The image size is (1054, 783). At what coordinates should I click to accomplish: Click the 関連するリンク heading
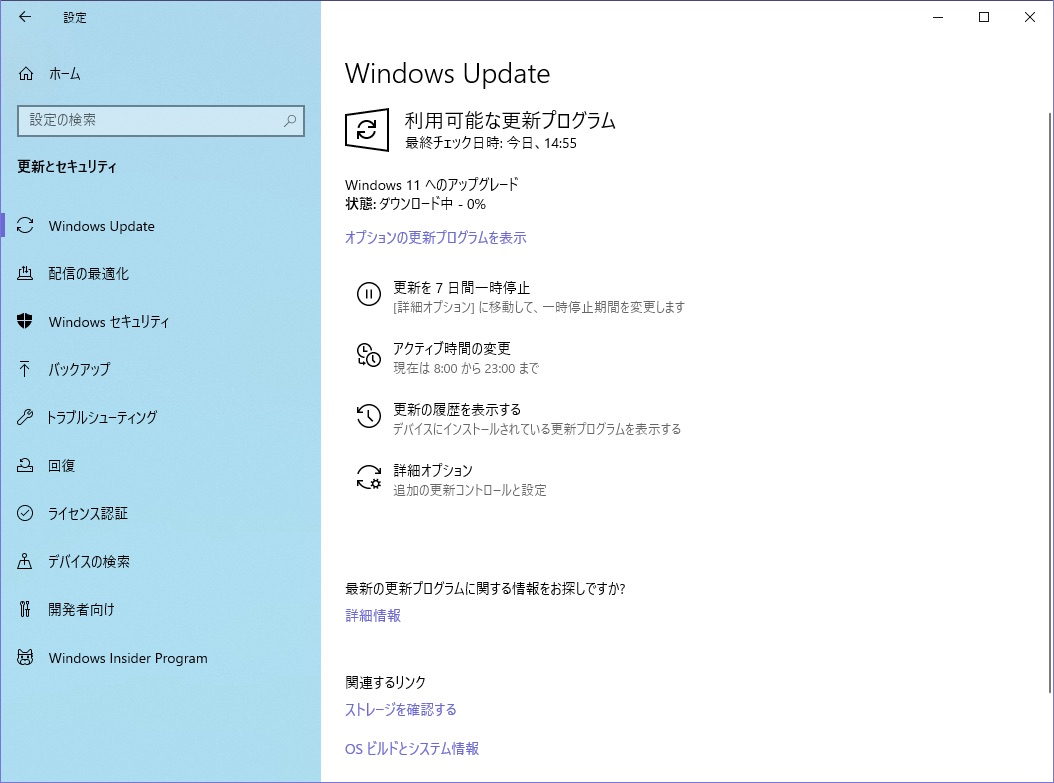coord(386,682)
